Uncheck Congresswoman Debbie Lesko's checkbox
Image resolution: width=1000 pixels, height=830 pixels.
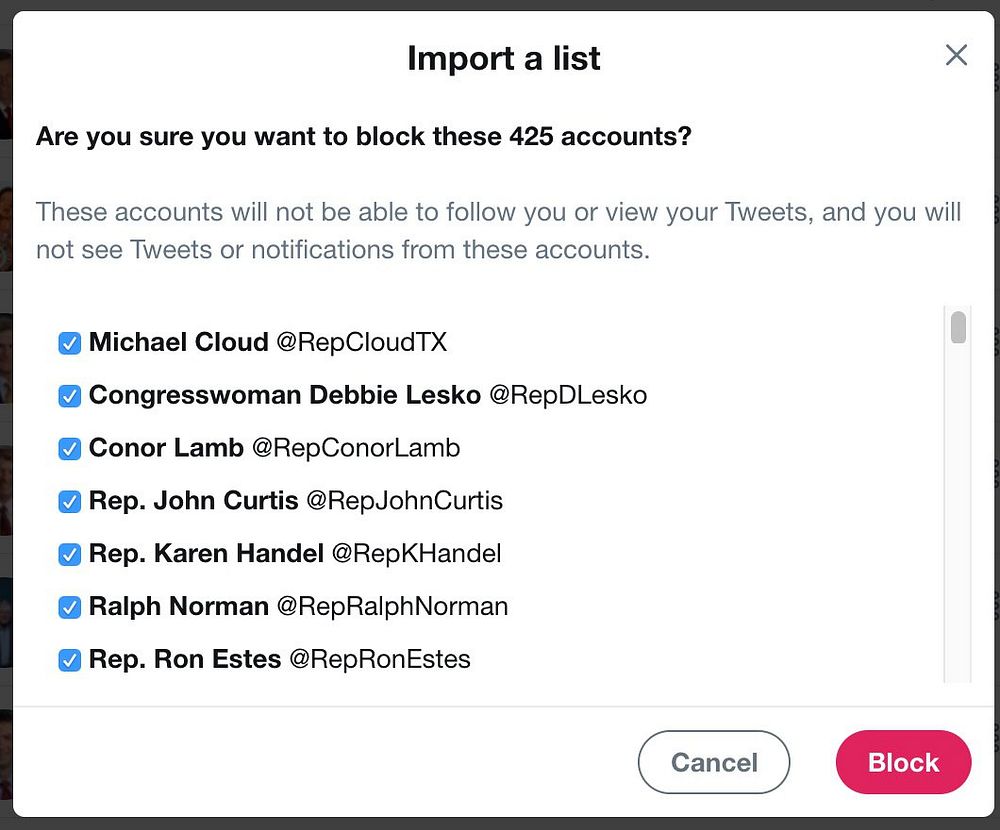point(69,396)
